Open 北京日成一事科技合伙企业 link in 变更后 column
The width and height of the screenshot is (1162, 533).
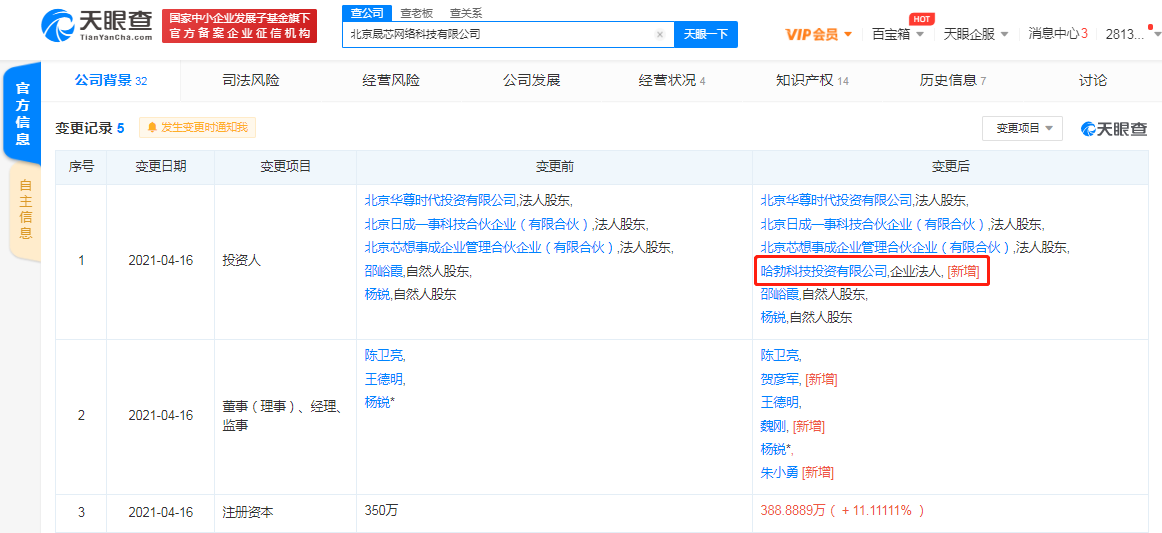click(874, 224)
